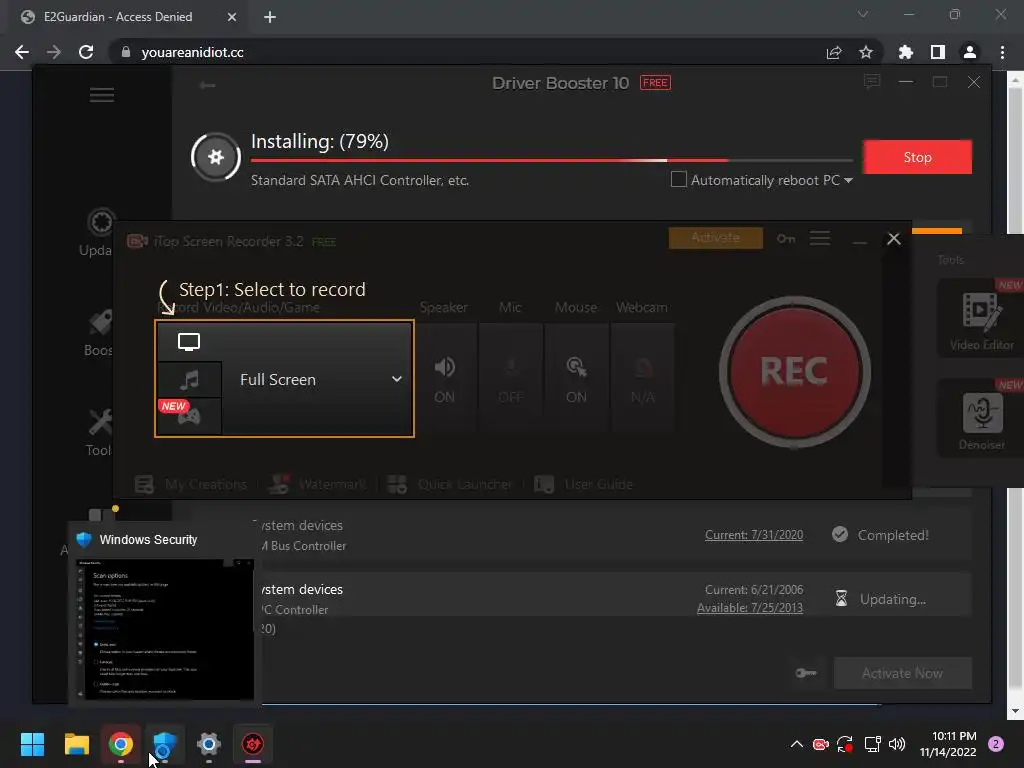The height and width of the screenshot is (768, 1024).
Task: Toggle the Mouse ON control
Action: click(x=576, y=380)
